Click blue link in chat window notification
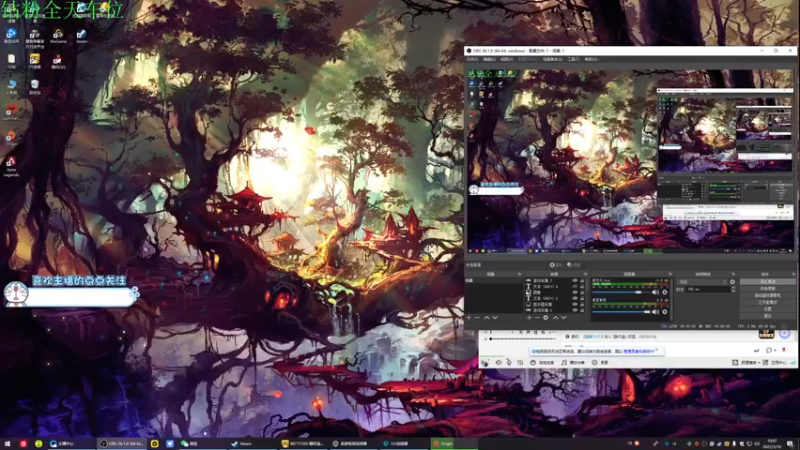 pos(639,351)
